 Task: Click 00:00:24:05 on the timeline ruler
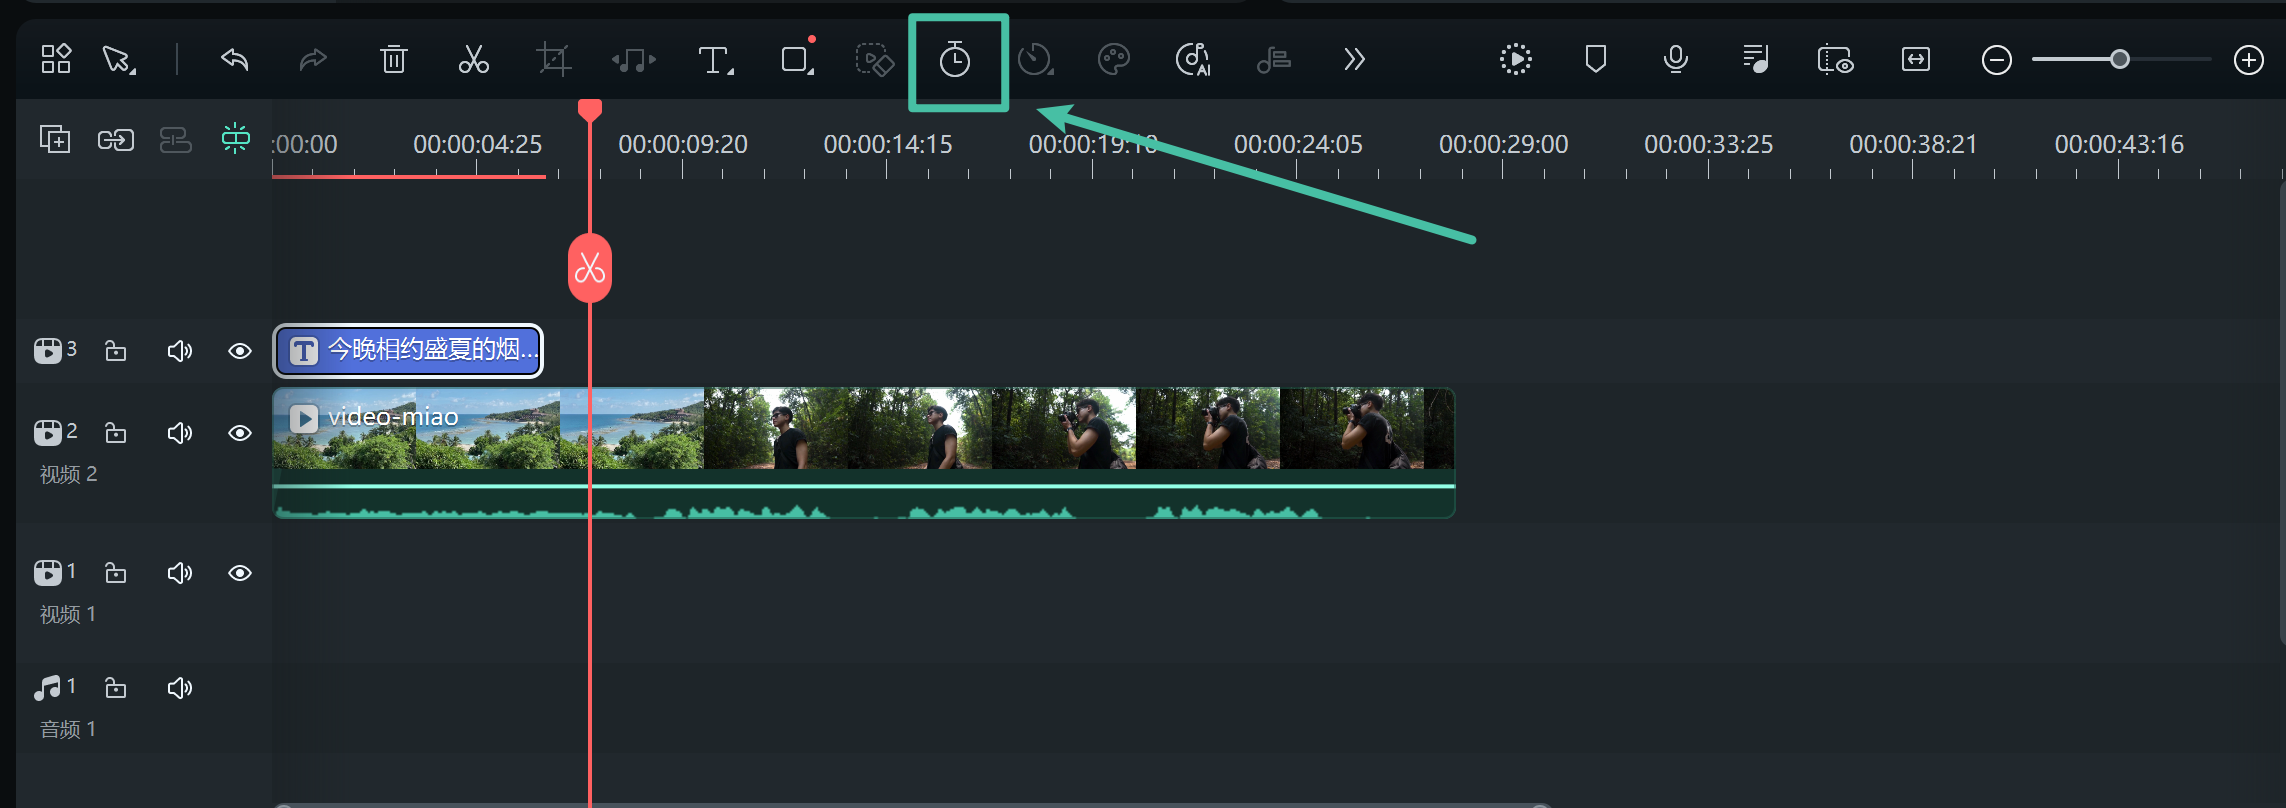(1298, 144)
